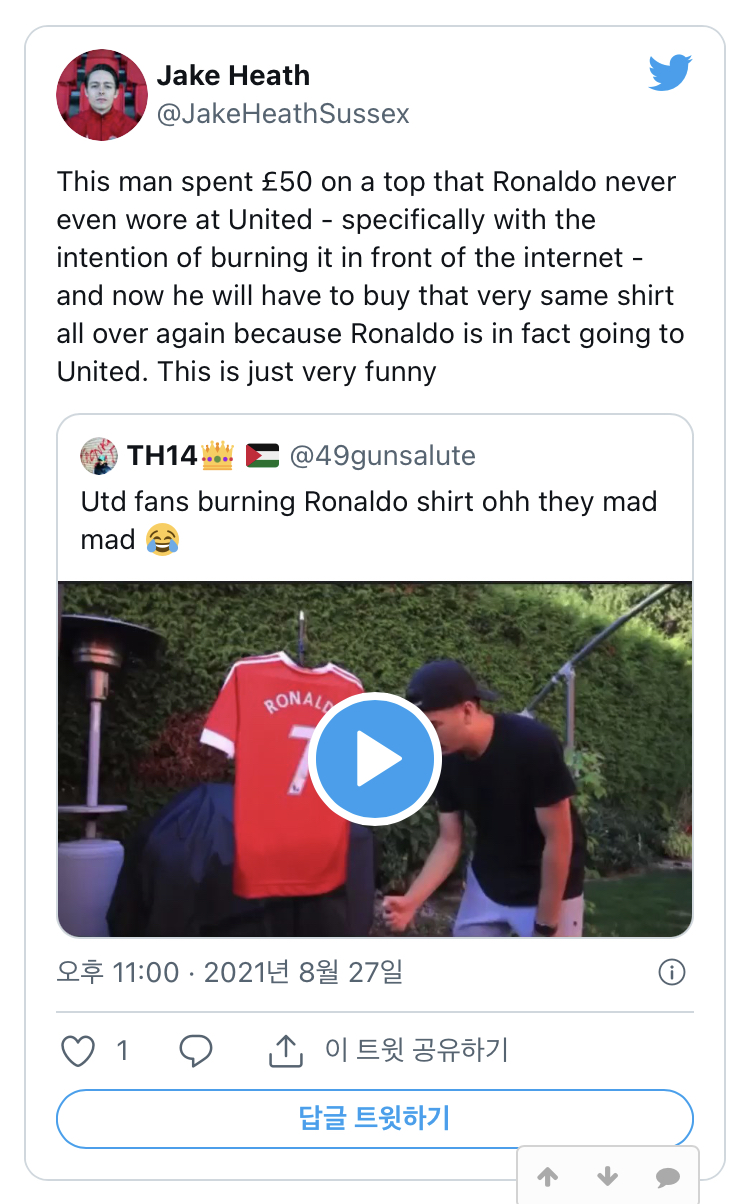
Task: Open the tweet info circle icon
Action: point(672,972)
